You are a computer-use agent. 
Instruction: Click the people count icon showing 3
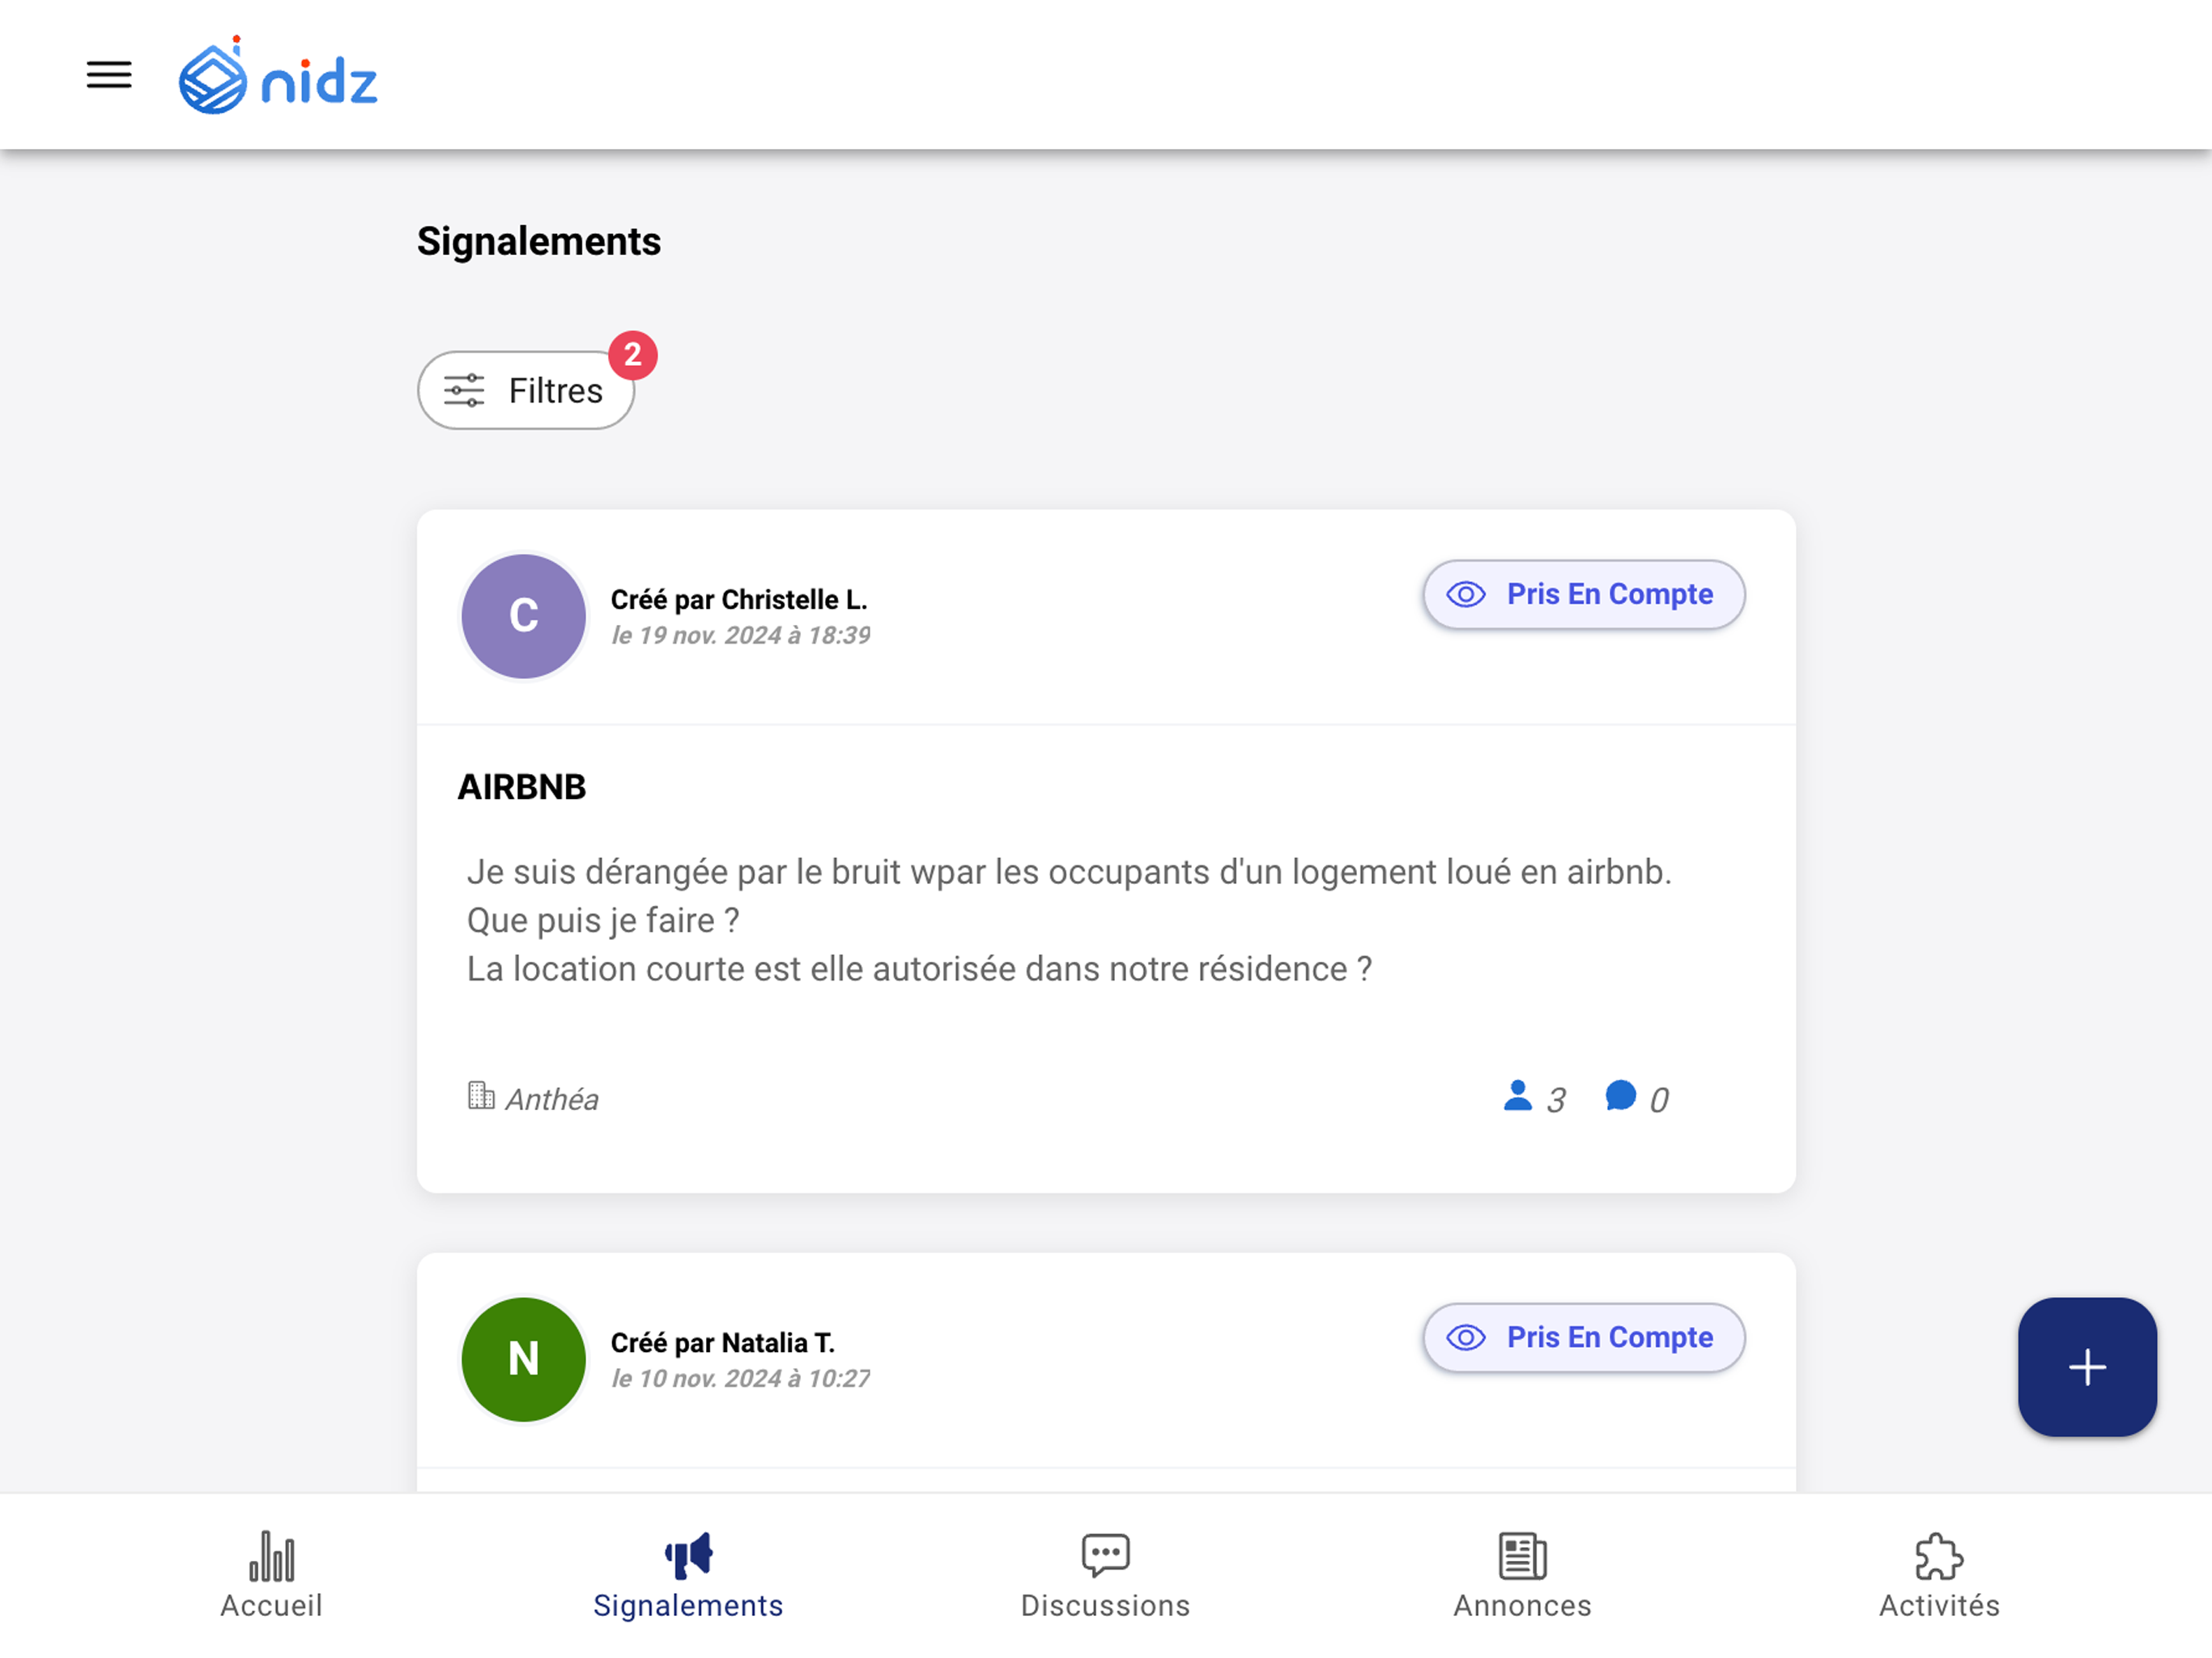click(1518, 1096)
